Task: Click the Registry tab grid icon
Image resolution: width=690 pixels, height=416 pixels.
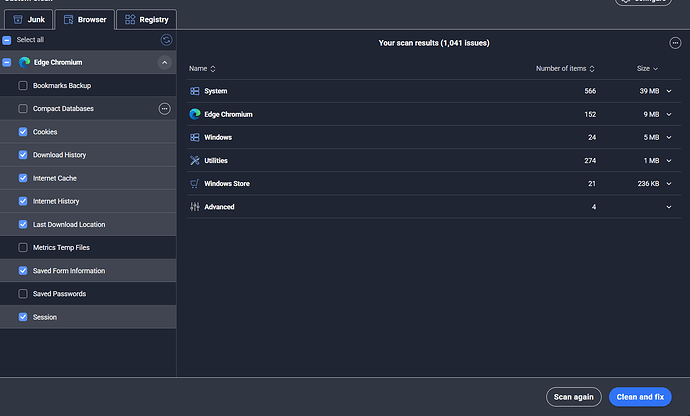Action: point(130,19)
